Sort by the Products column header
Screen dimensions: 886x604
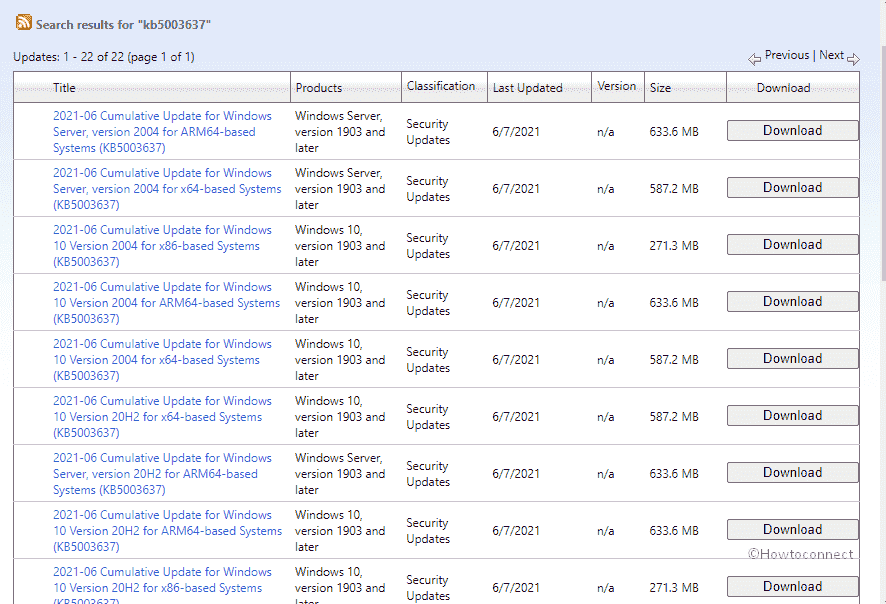[318, 88]
